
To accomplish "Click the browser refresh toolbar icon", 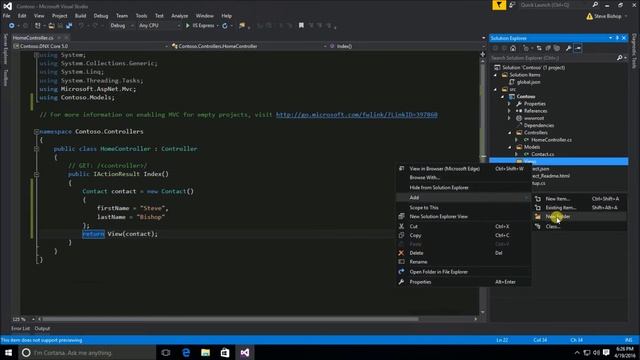I will 224,26.
